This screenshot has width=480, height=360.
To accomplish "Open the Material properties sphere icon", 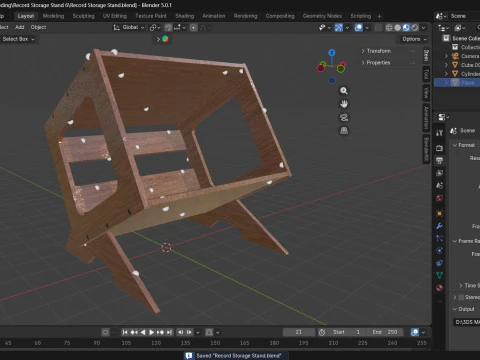I will (x=439, y=288).
